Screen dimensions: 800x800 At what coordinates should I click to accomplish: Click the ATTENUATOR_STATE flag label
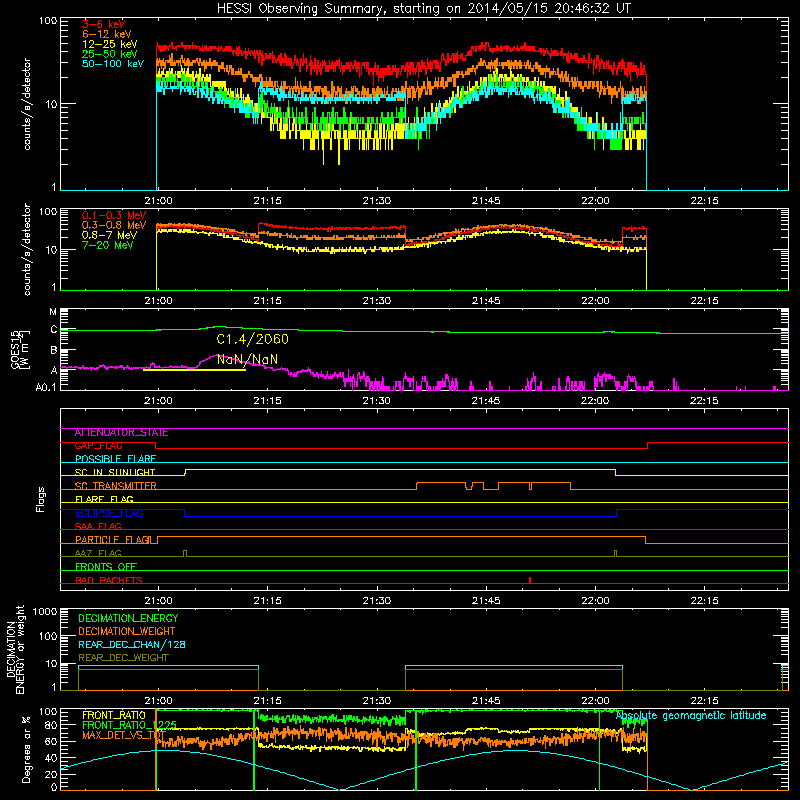pyautogui.click(x=121, y=433)
